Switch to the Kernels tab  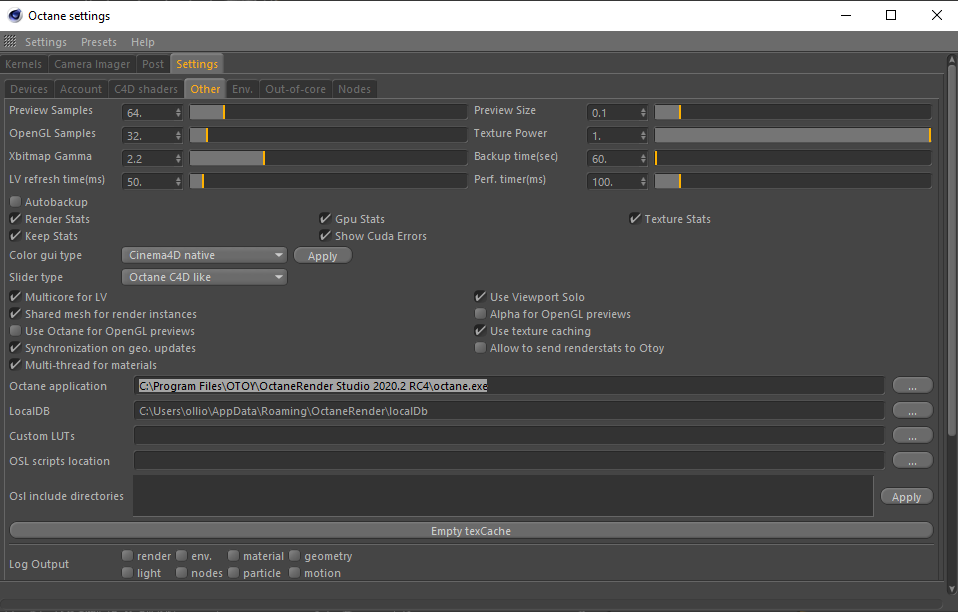coord(24,64)
